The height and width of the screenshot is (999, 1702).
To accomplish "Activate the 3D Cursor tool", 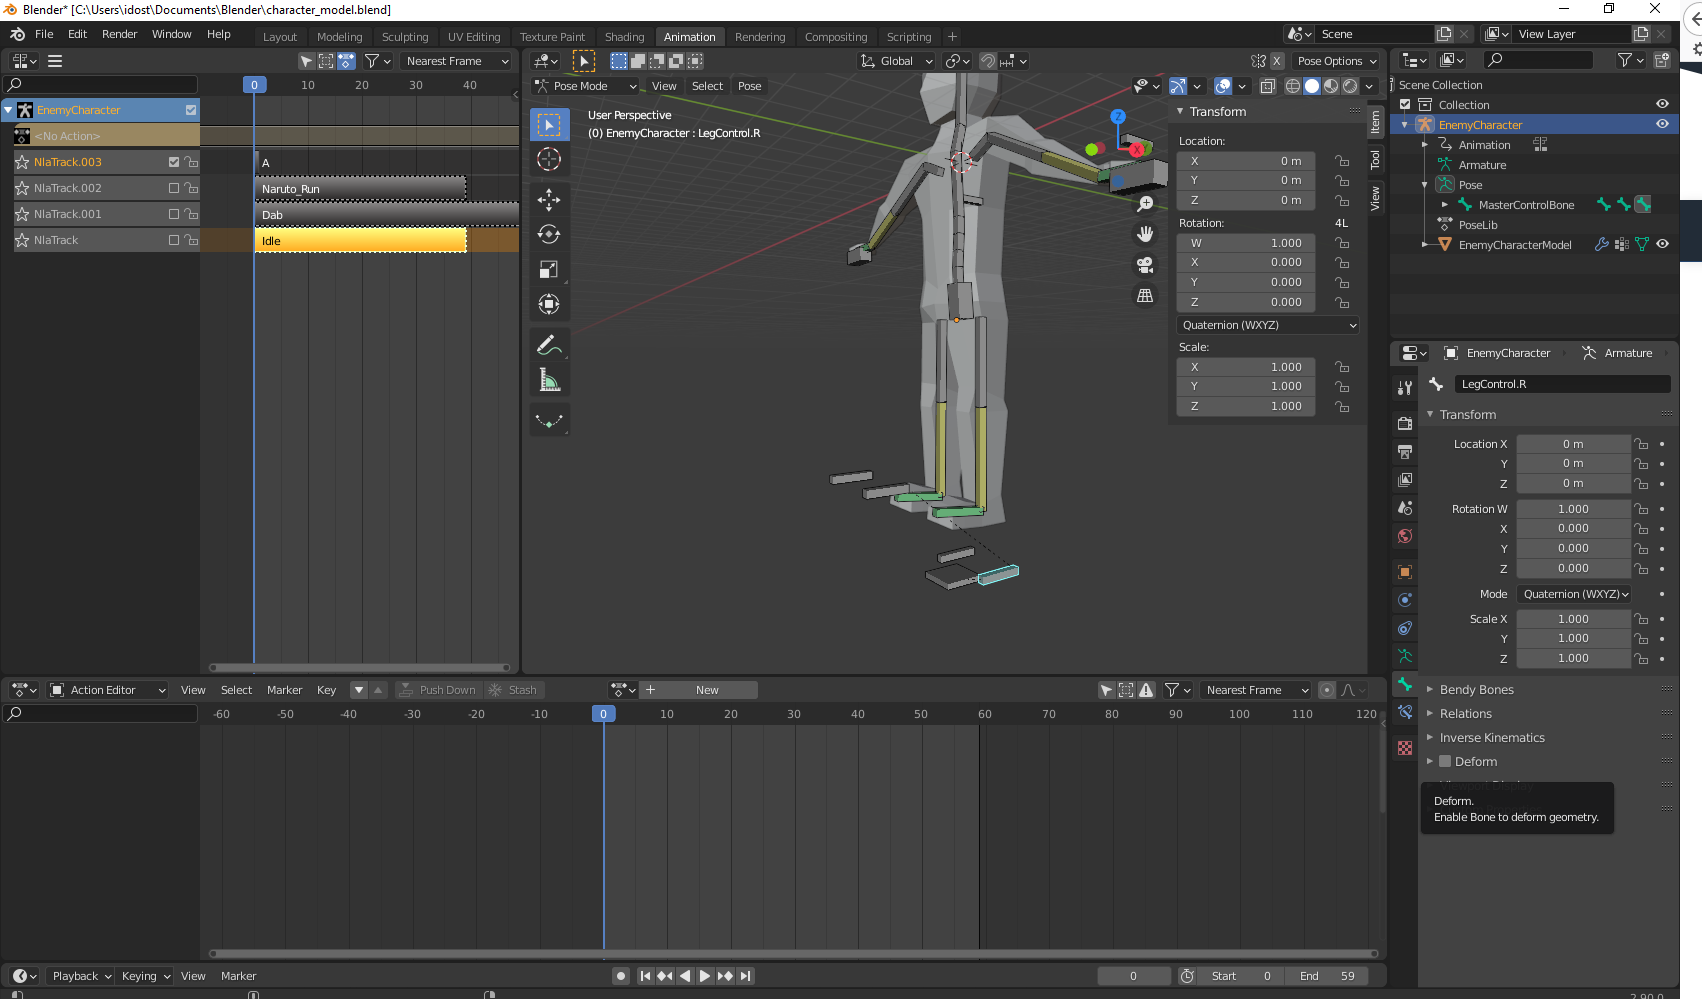I will (x=549, y=159).
